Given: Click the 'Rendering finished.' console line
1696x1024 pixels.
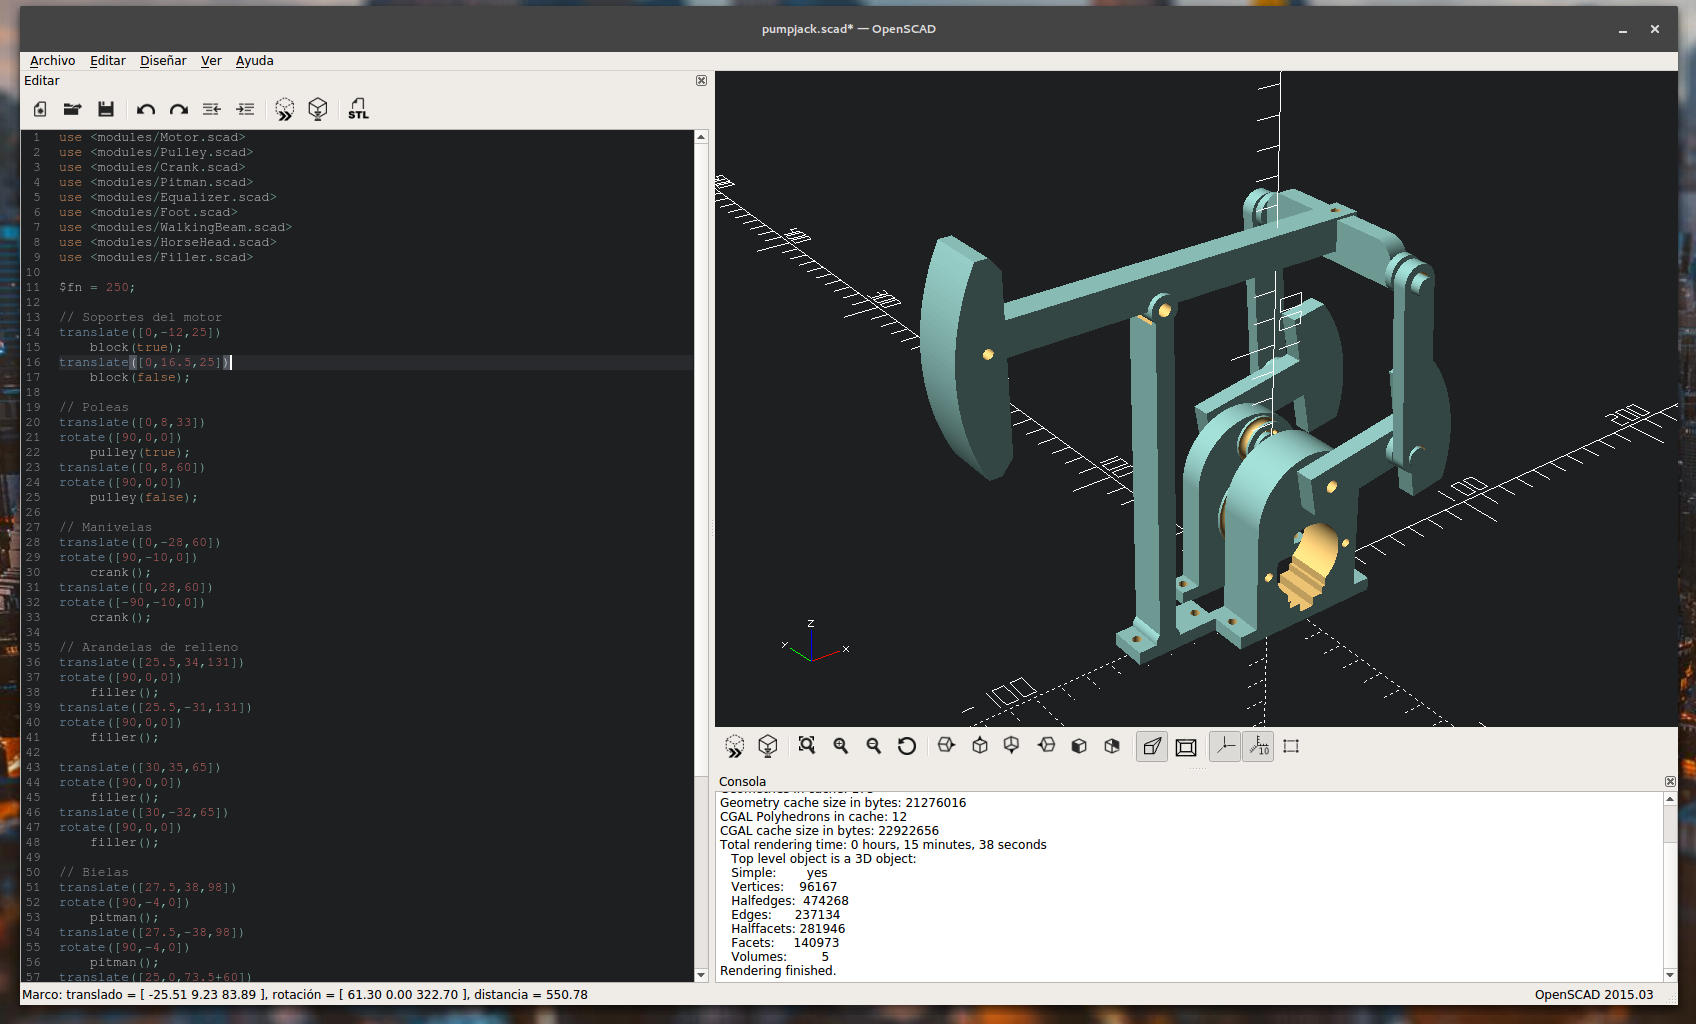Looking at the screenshot, I should (778, 971).
